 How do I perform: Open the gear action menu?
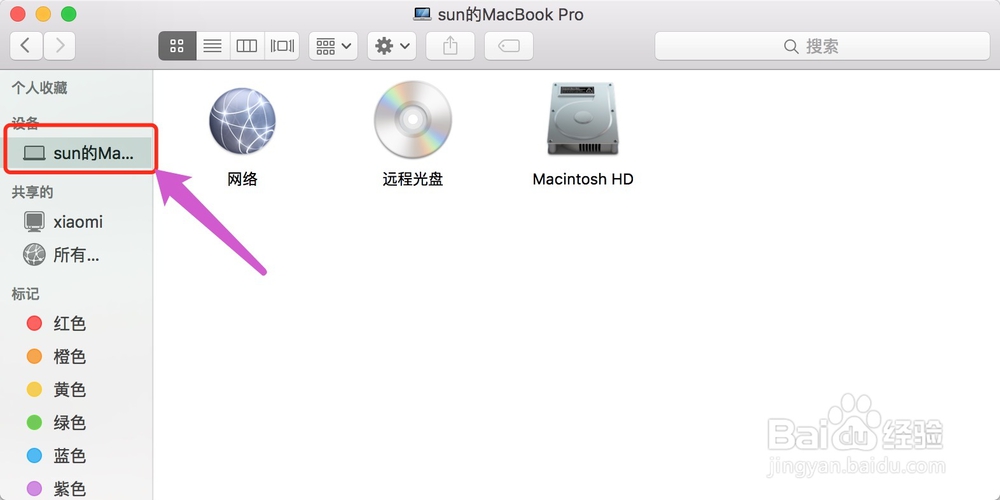(x=392, y=46)
